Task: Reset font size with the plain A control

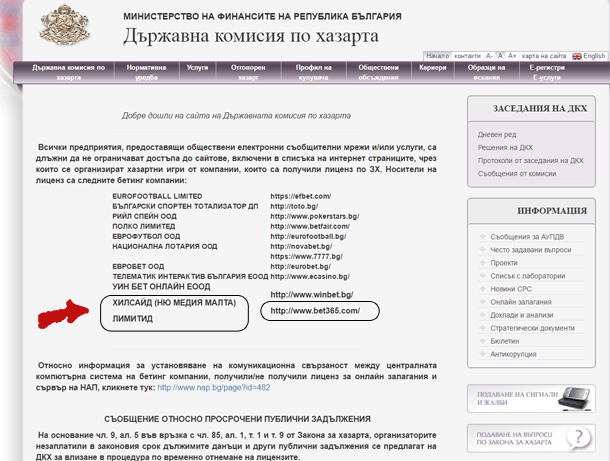Action: [500, 56]
